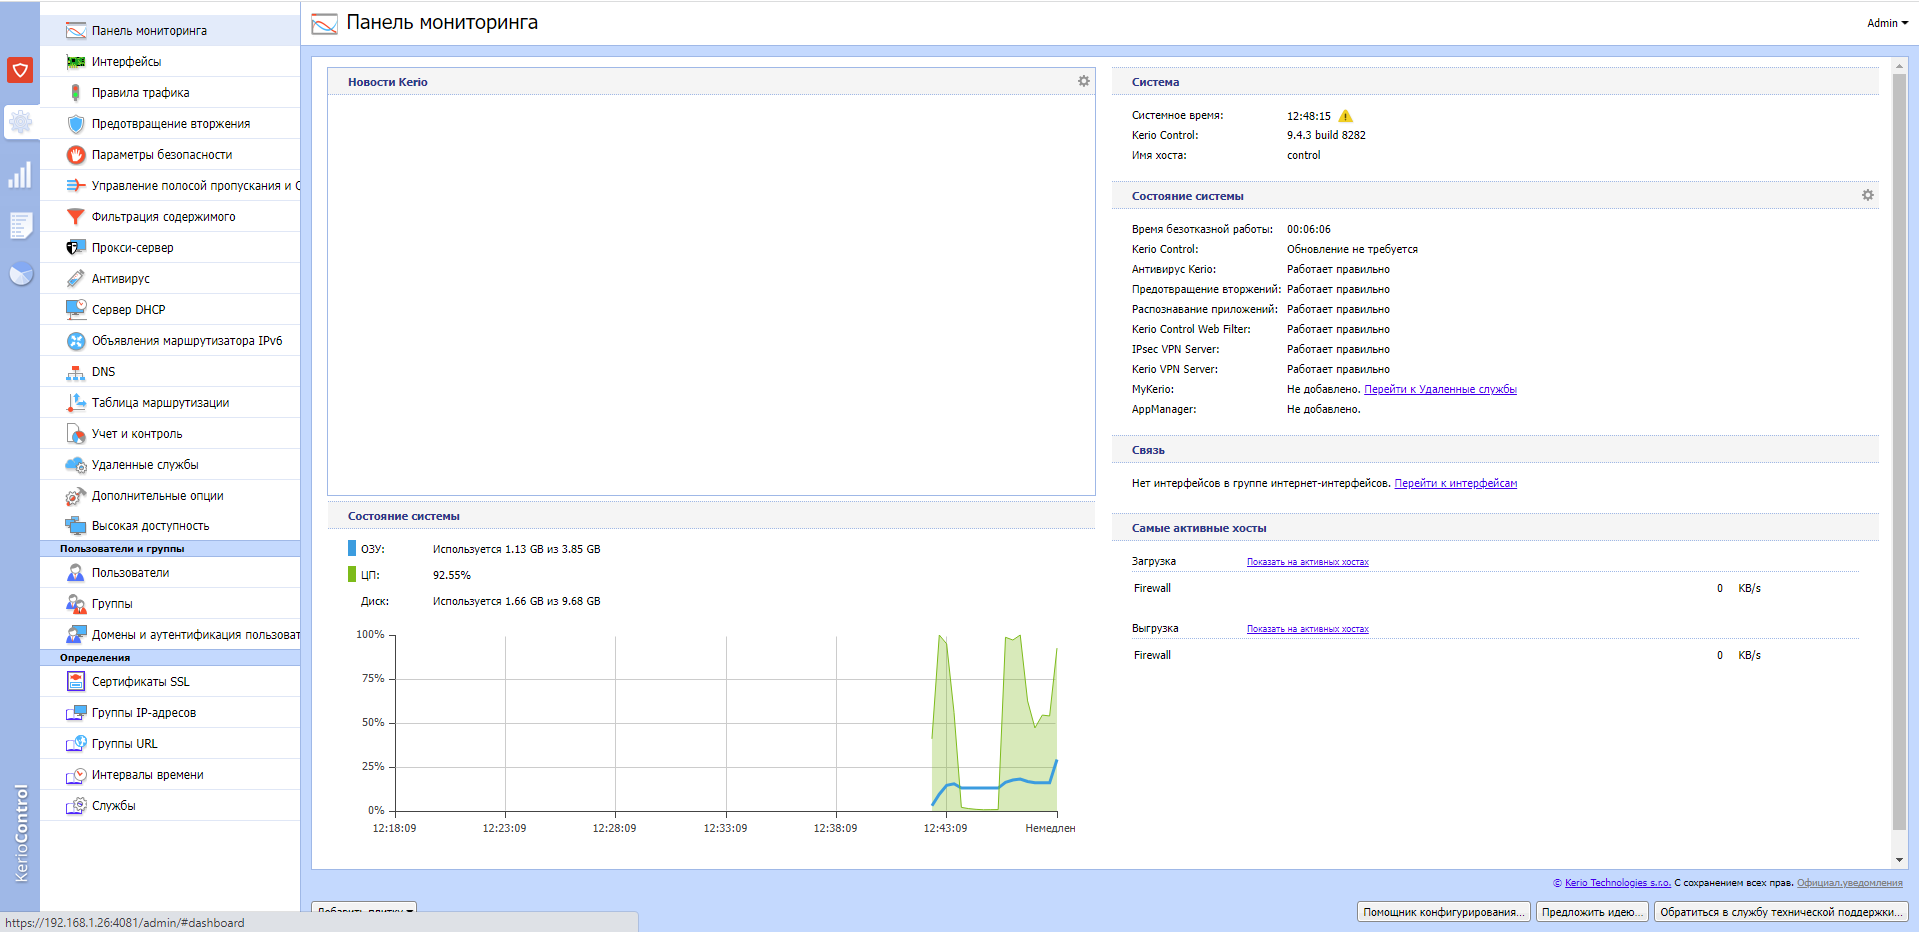The image size is (1919, 932).
Task: Open settings gear of Новости Kerio tile
Action: 1083,81
